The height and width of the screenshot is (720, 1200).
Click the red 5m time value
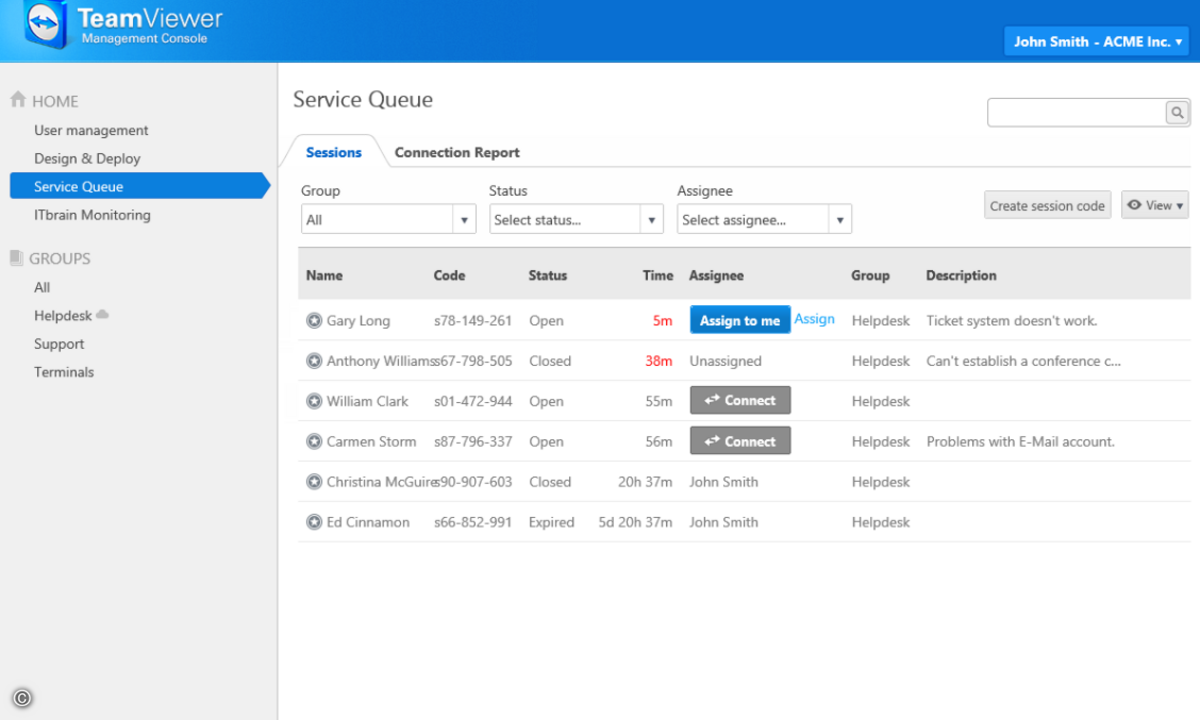[x=663, y=321]
